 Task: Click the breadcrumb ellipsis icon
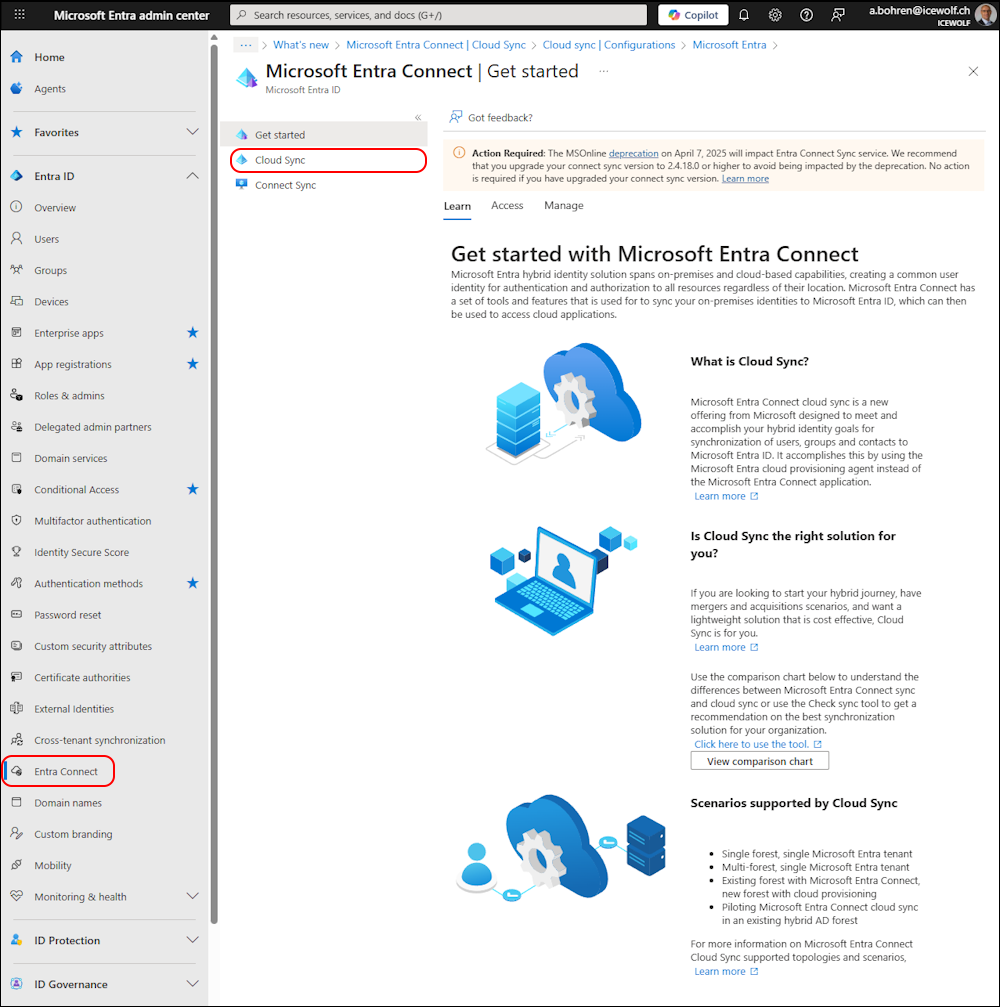(245, 45)
